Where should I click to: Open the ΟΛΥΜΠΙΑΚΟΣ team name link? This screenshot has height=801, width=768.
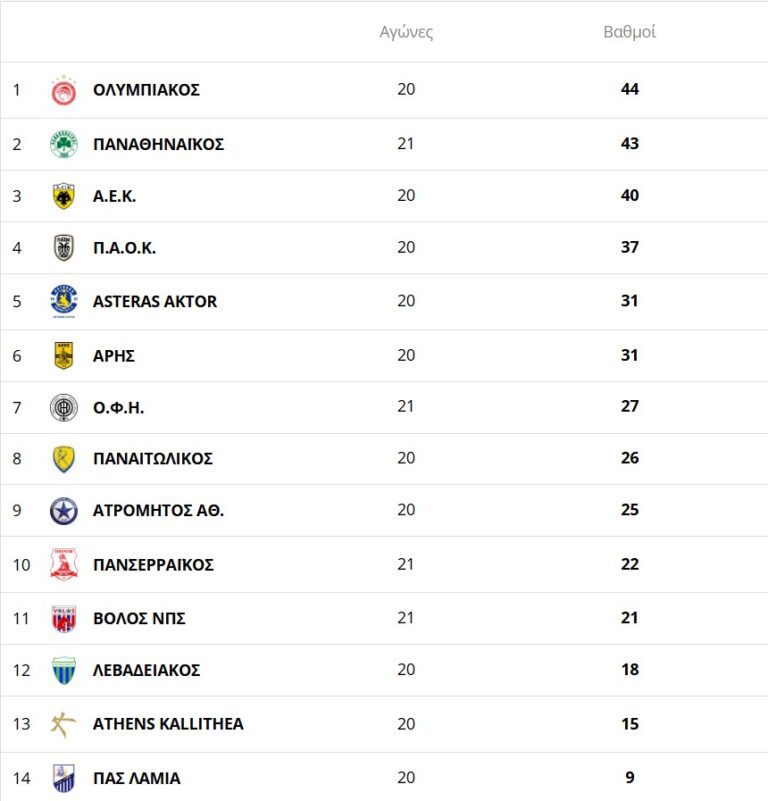pos(146,90)
